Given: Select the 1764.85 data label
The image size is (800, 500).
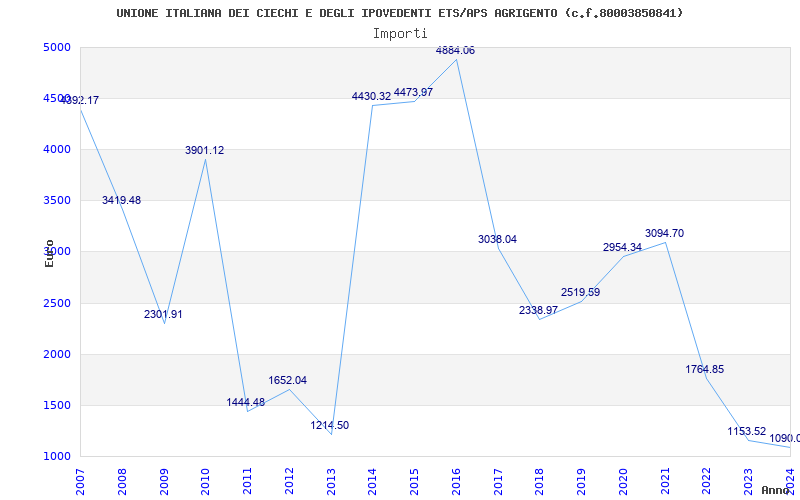Looking at the screenshot, I should coord(705,369).
